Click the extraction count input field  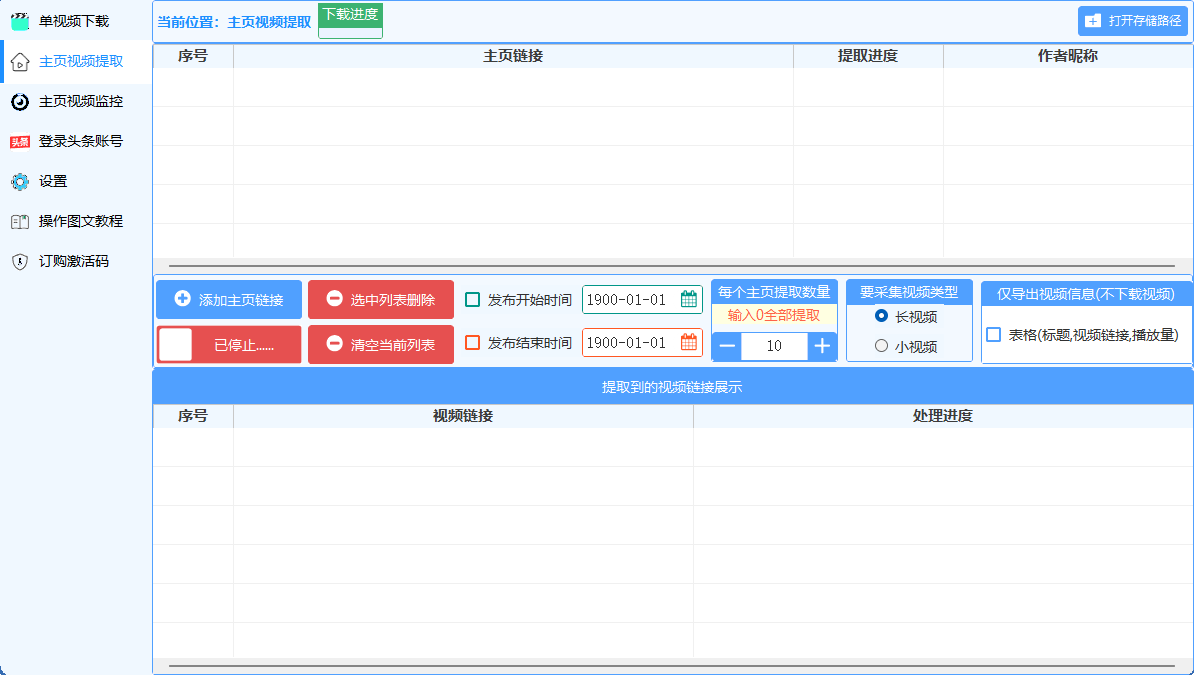pos(774,346)
